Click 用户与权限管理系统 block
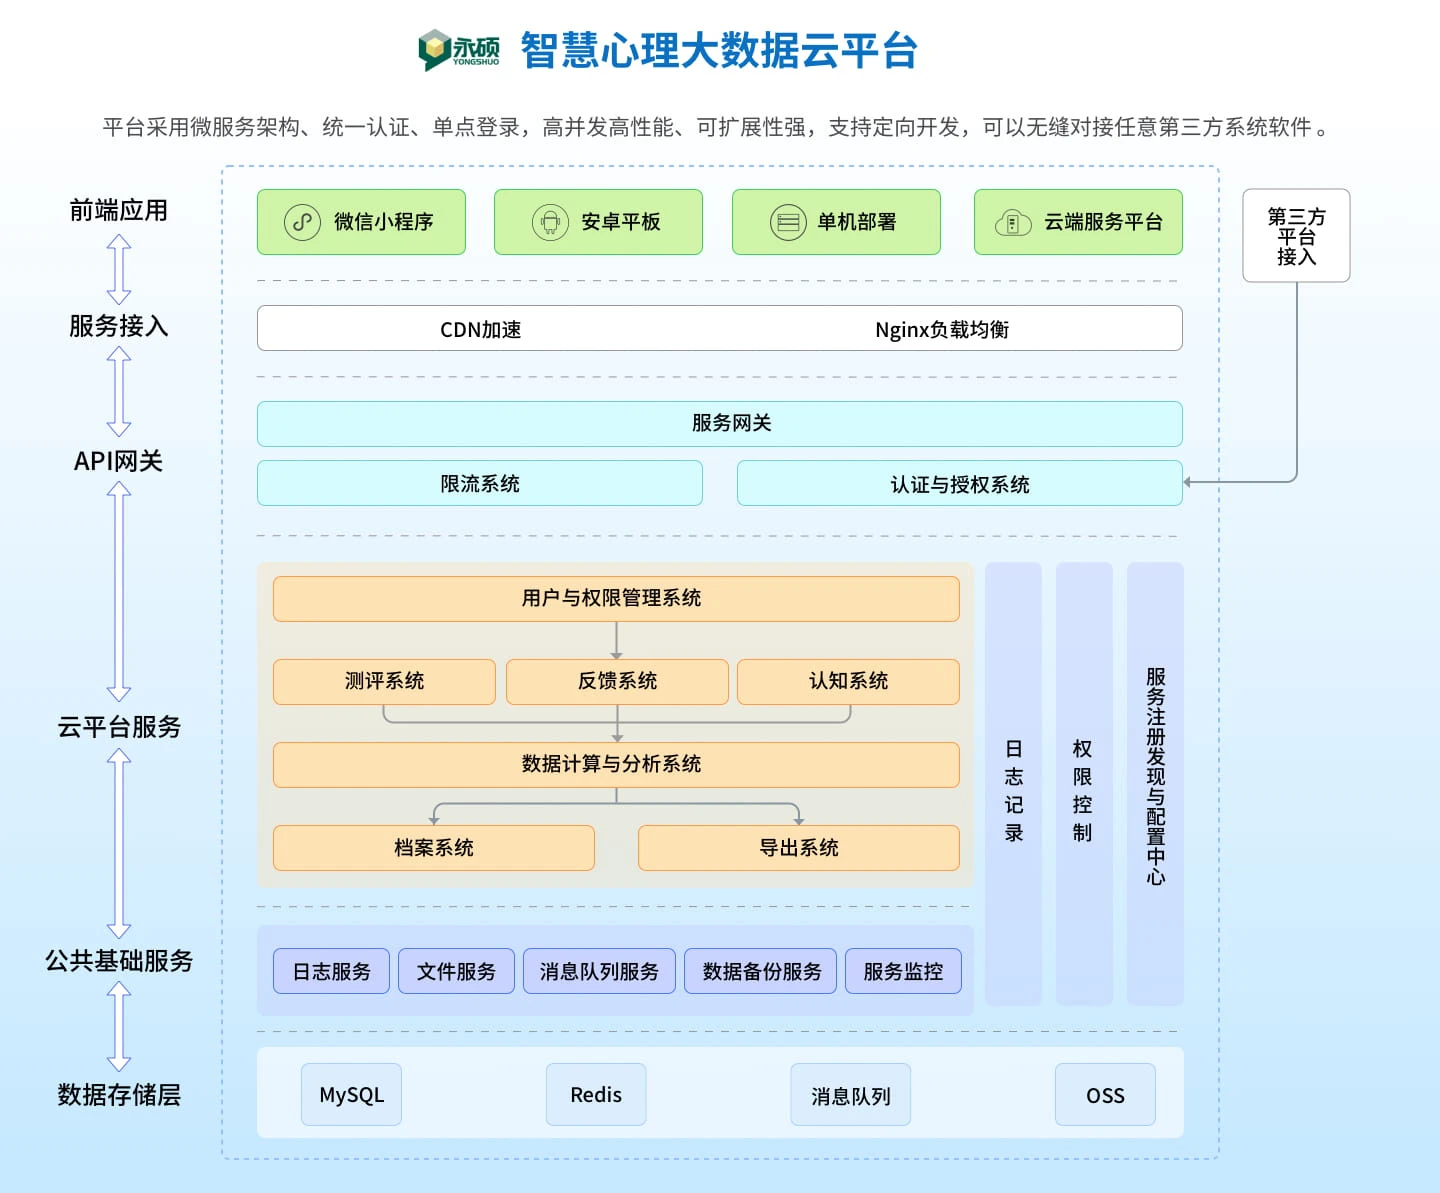This screenshot has height=1193, width=1440. 615,598
